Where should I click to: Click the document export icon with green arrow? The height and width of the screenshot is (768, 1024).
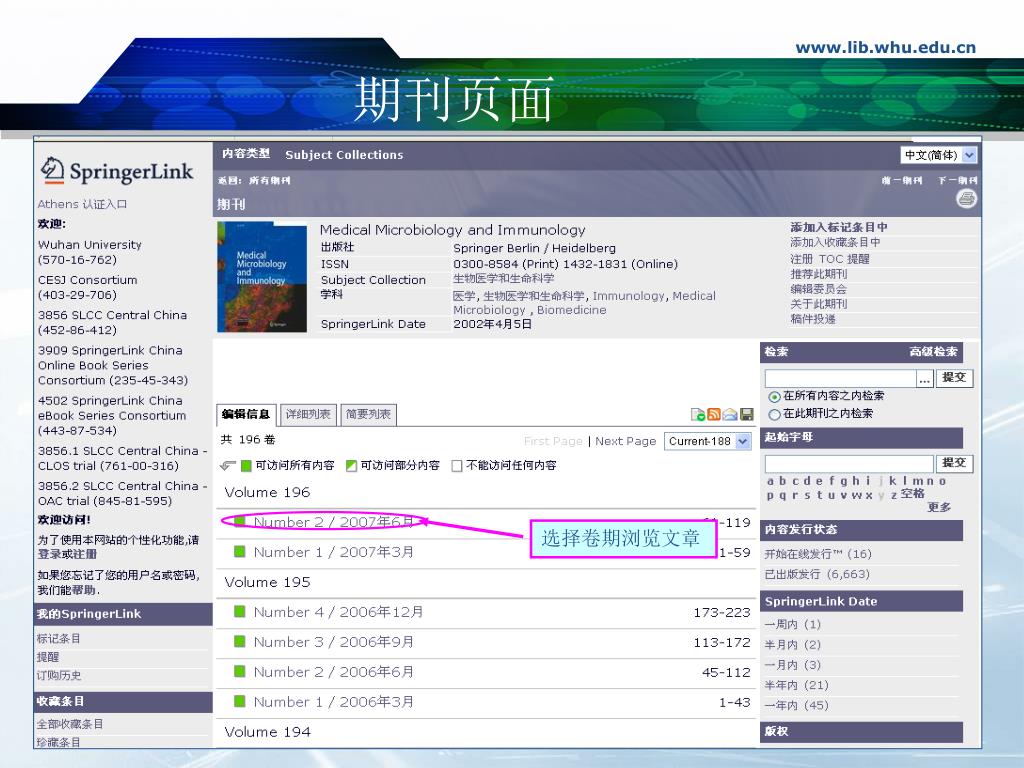click(x=697, y=414)
